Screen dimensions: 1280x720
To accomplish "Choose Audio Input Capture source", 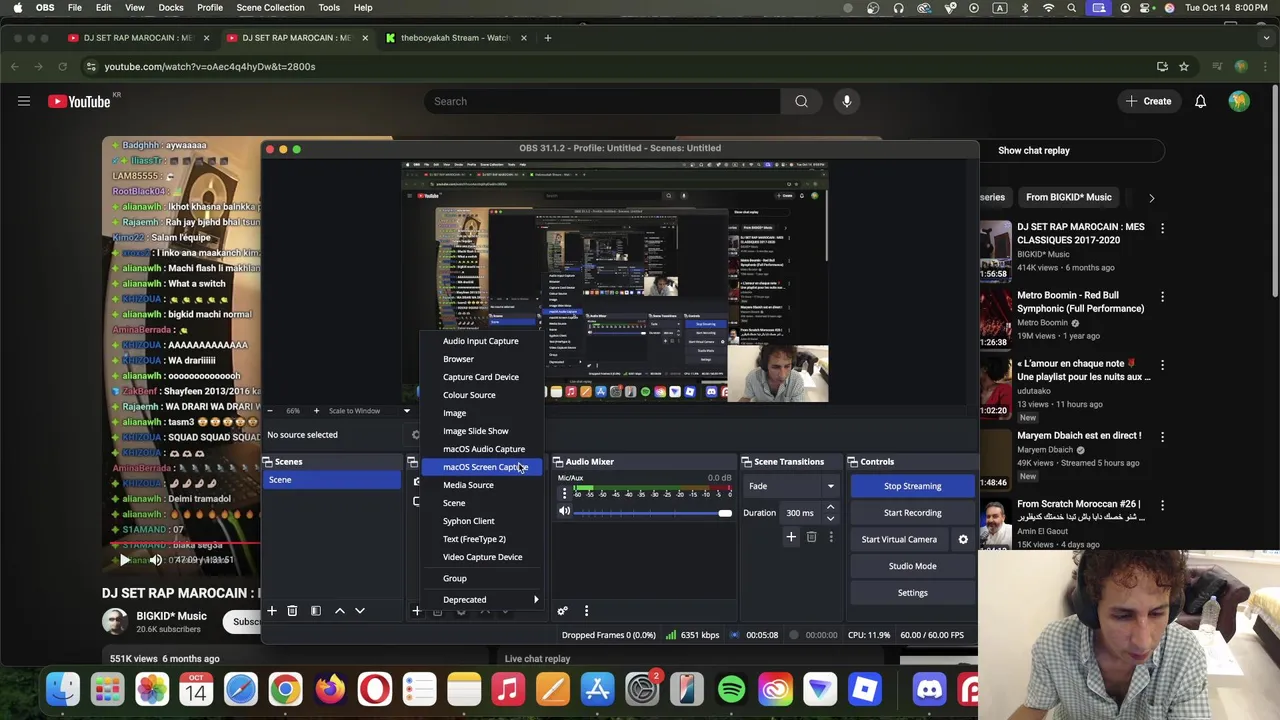I will coord(481,341).
